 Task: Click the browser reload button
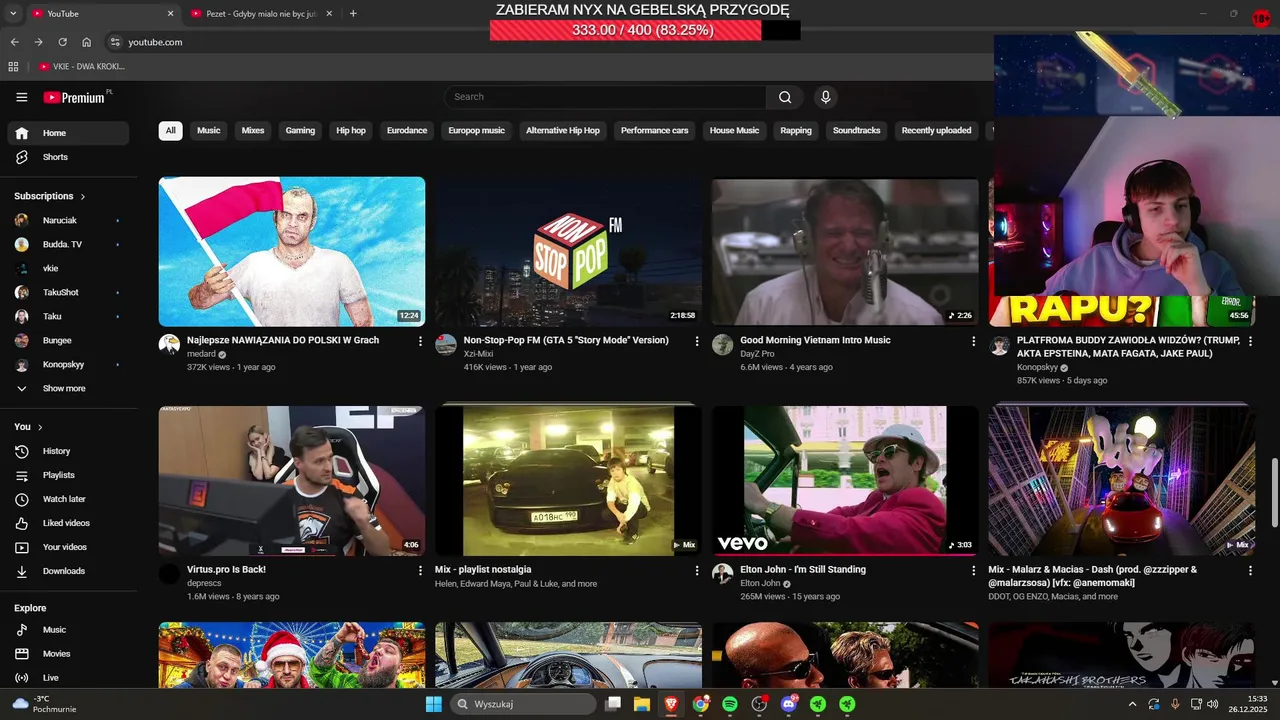click(62, 42)
